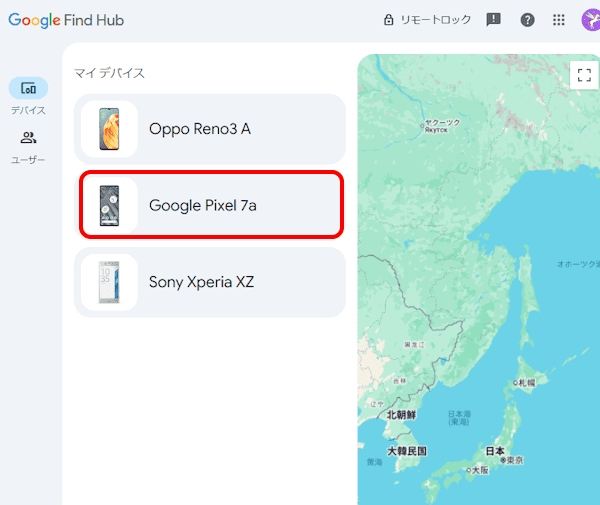Click the Sony Xperia XZ phone thumbnail
Image resolution: width=600 pixels, height=505 pixels.
(x=109, y=282)
